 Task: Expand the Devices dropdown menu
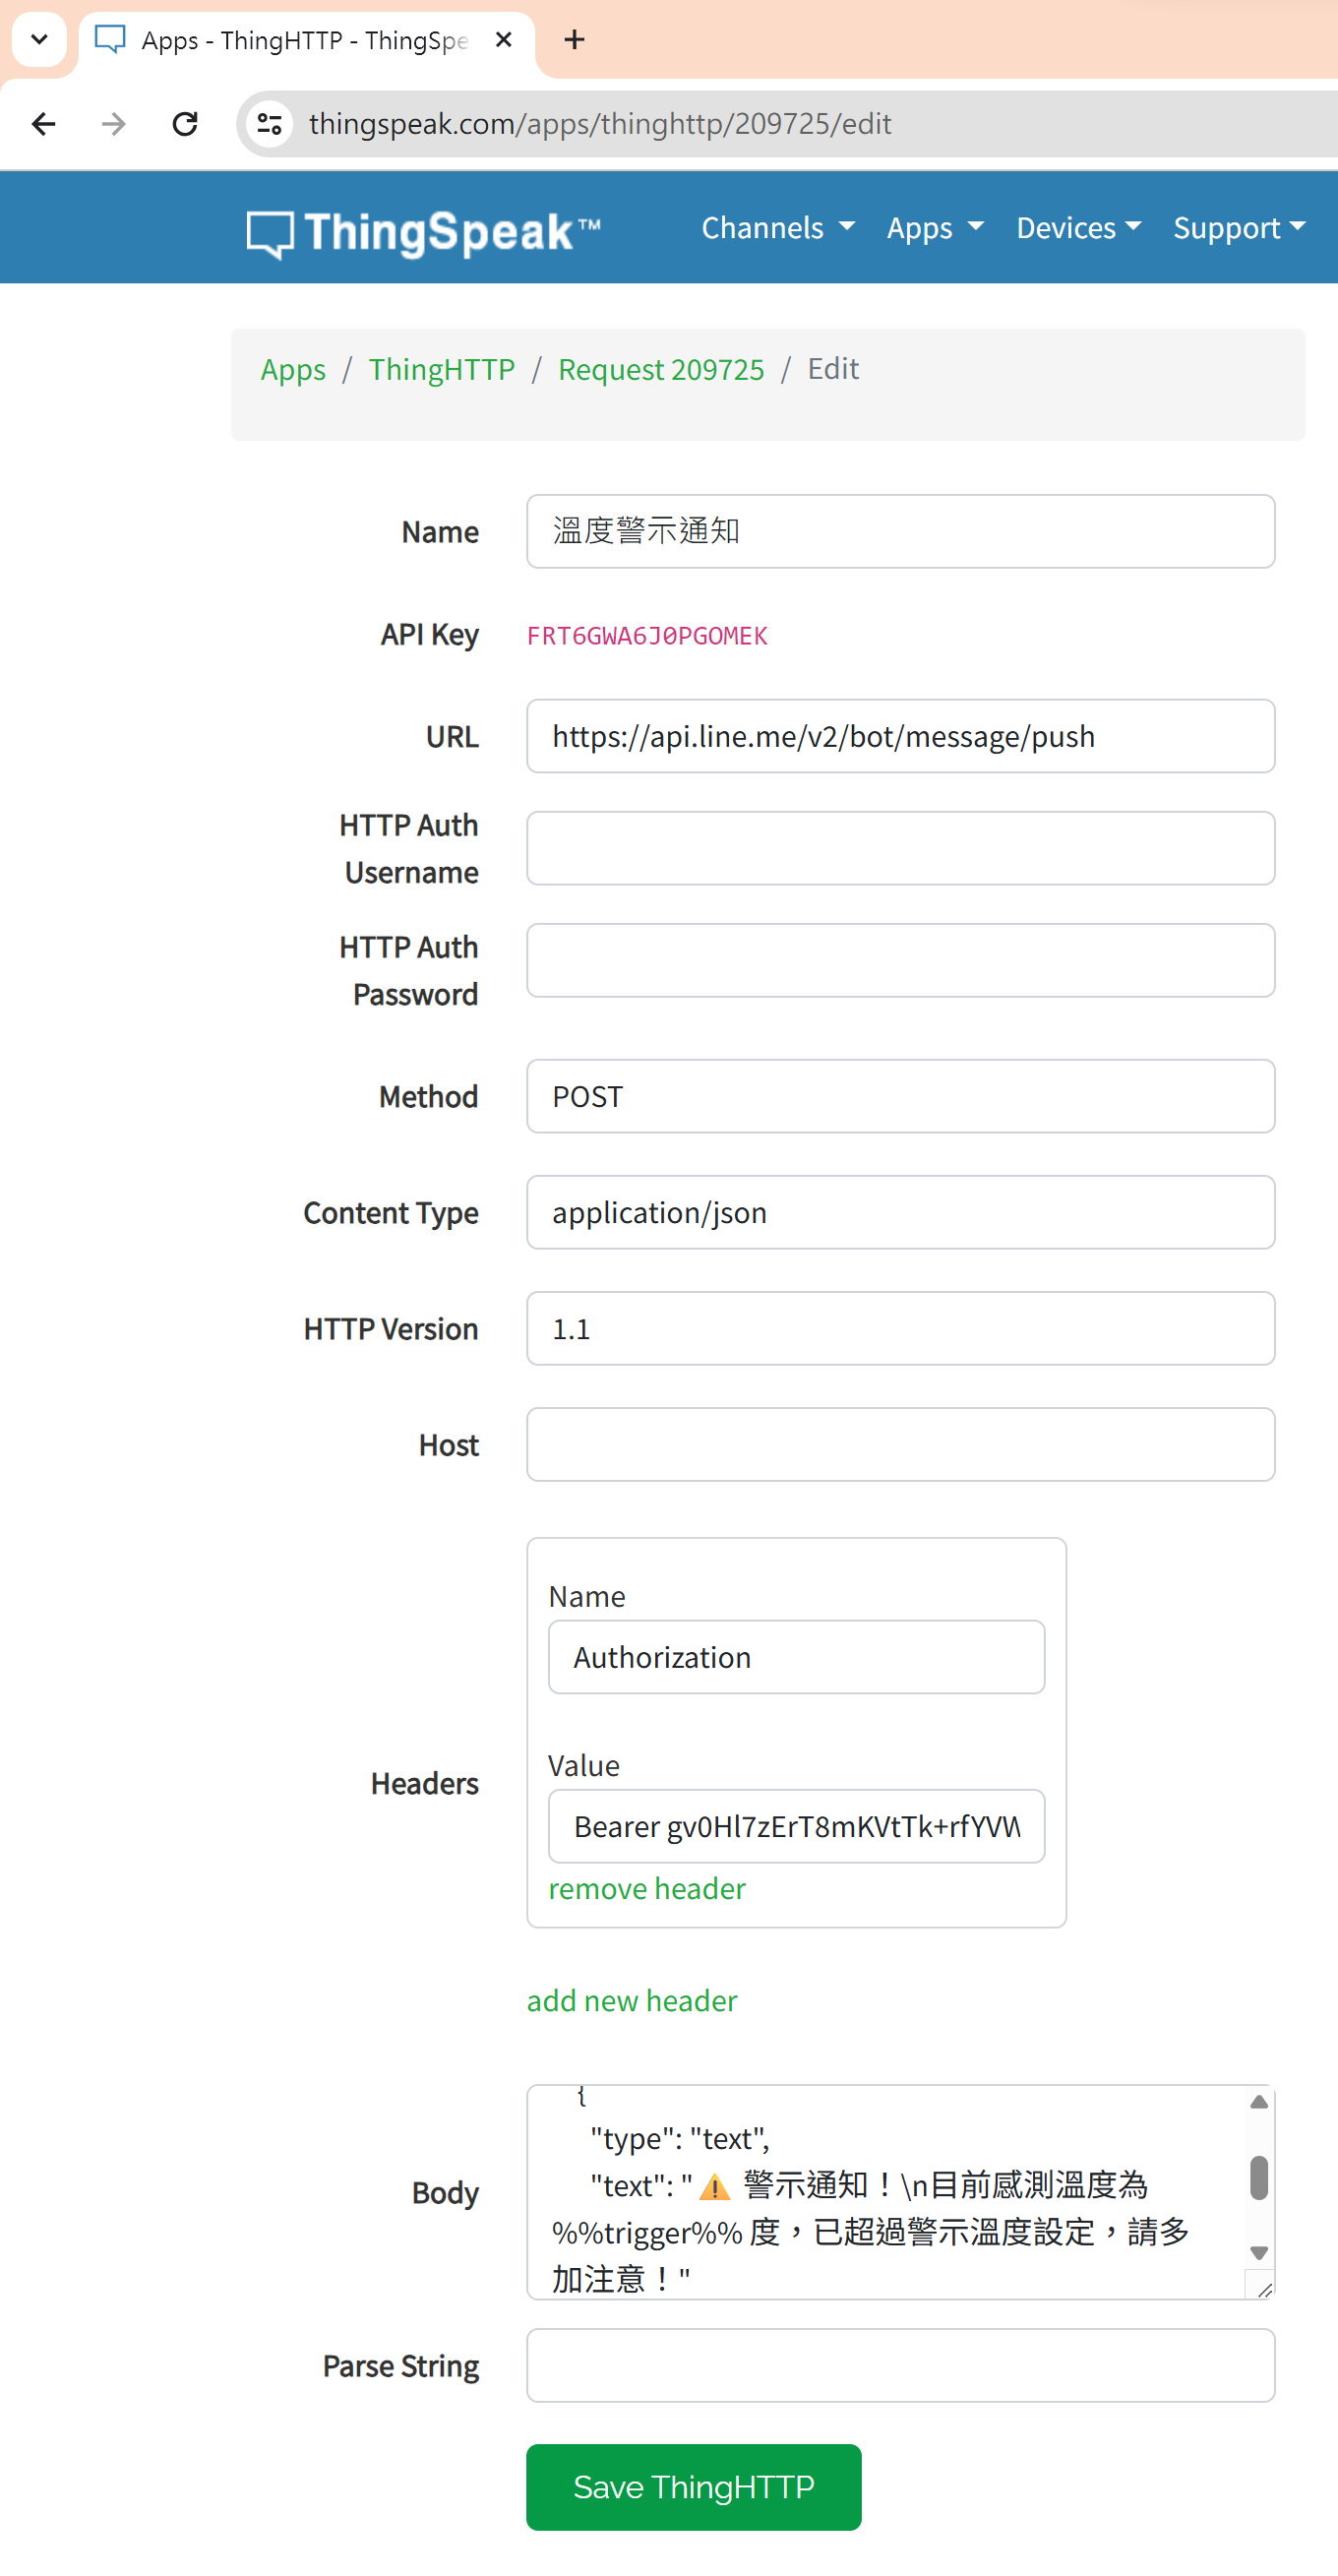click(x=1078, y=228)
